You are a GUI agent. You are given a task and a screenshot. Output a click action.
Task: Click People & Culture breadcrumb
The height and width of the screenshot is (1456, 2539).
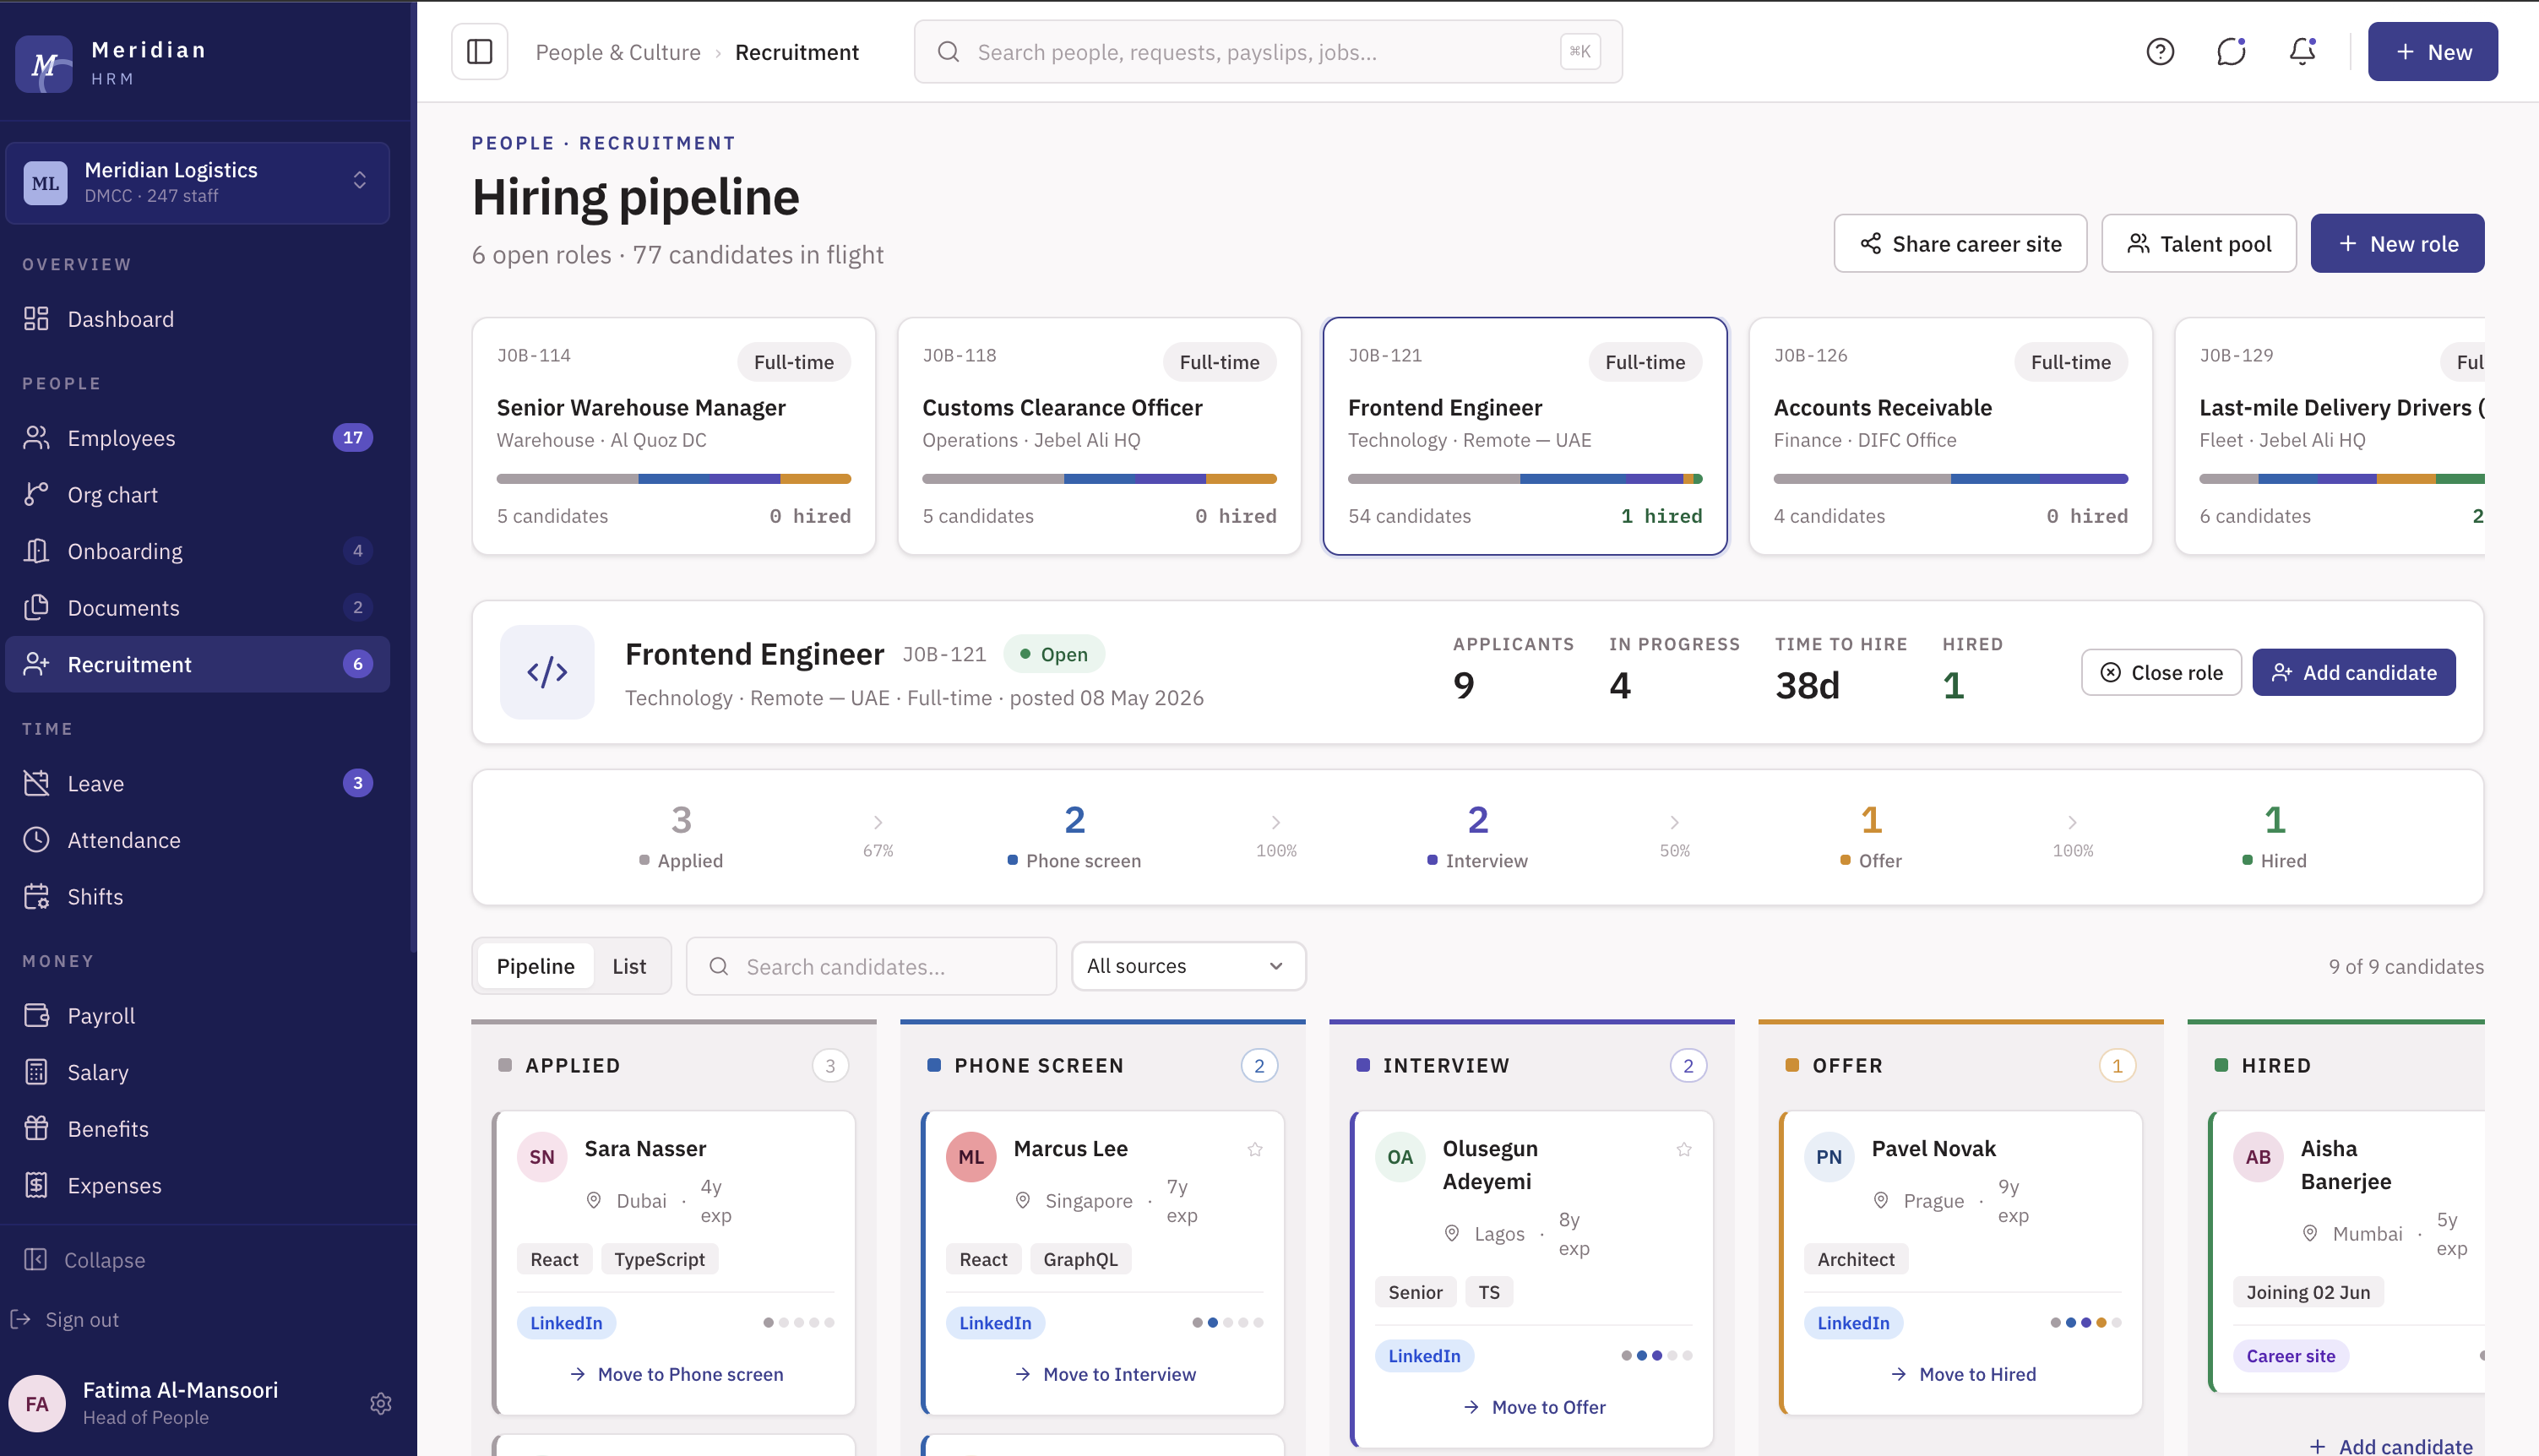(x=618, y=52)
